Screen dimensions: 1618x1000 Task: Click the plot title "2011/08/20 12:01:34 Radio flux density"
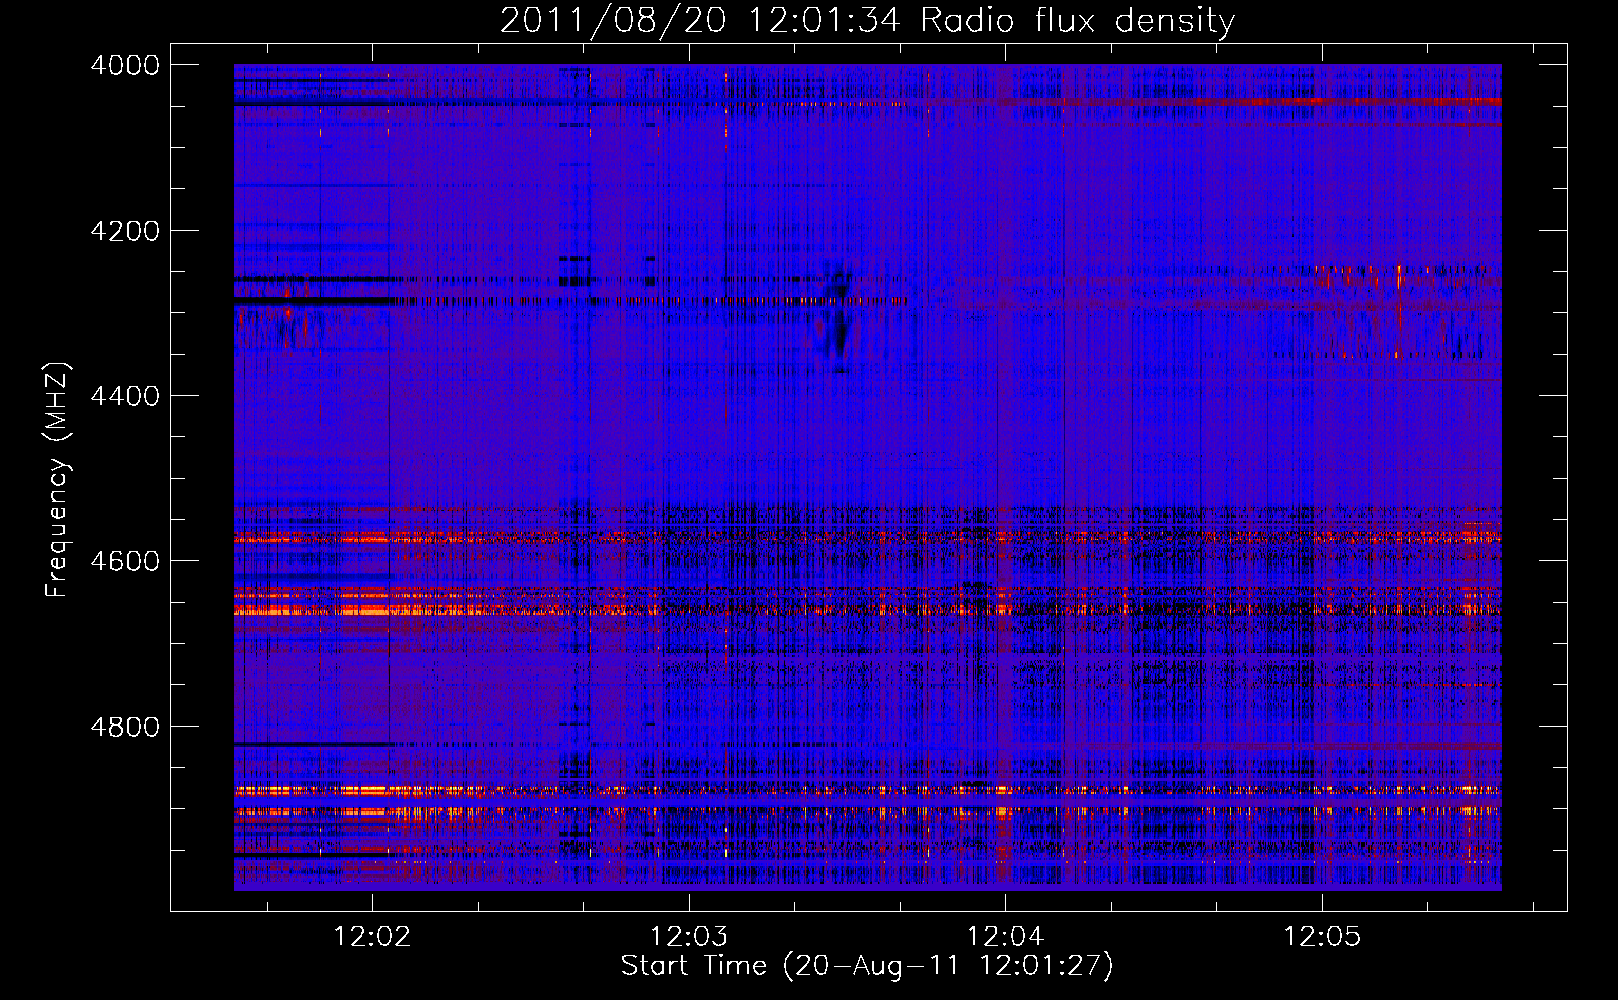[867, 20]
